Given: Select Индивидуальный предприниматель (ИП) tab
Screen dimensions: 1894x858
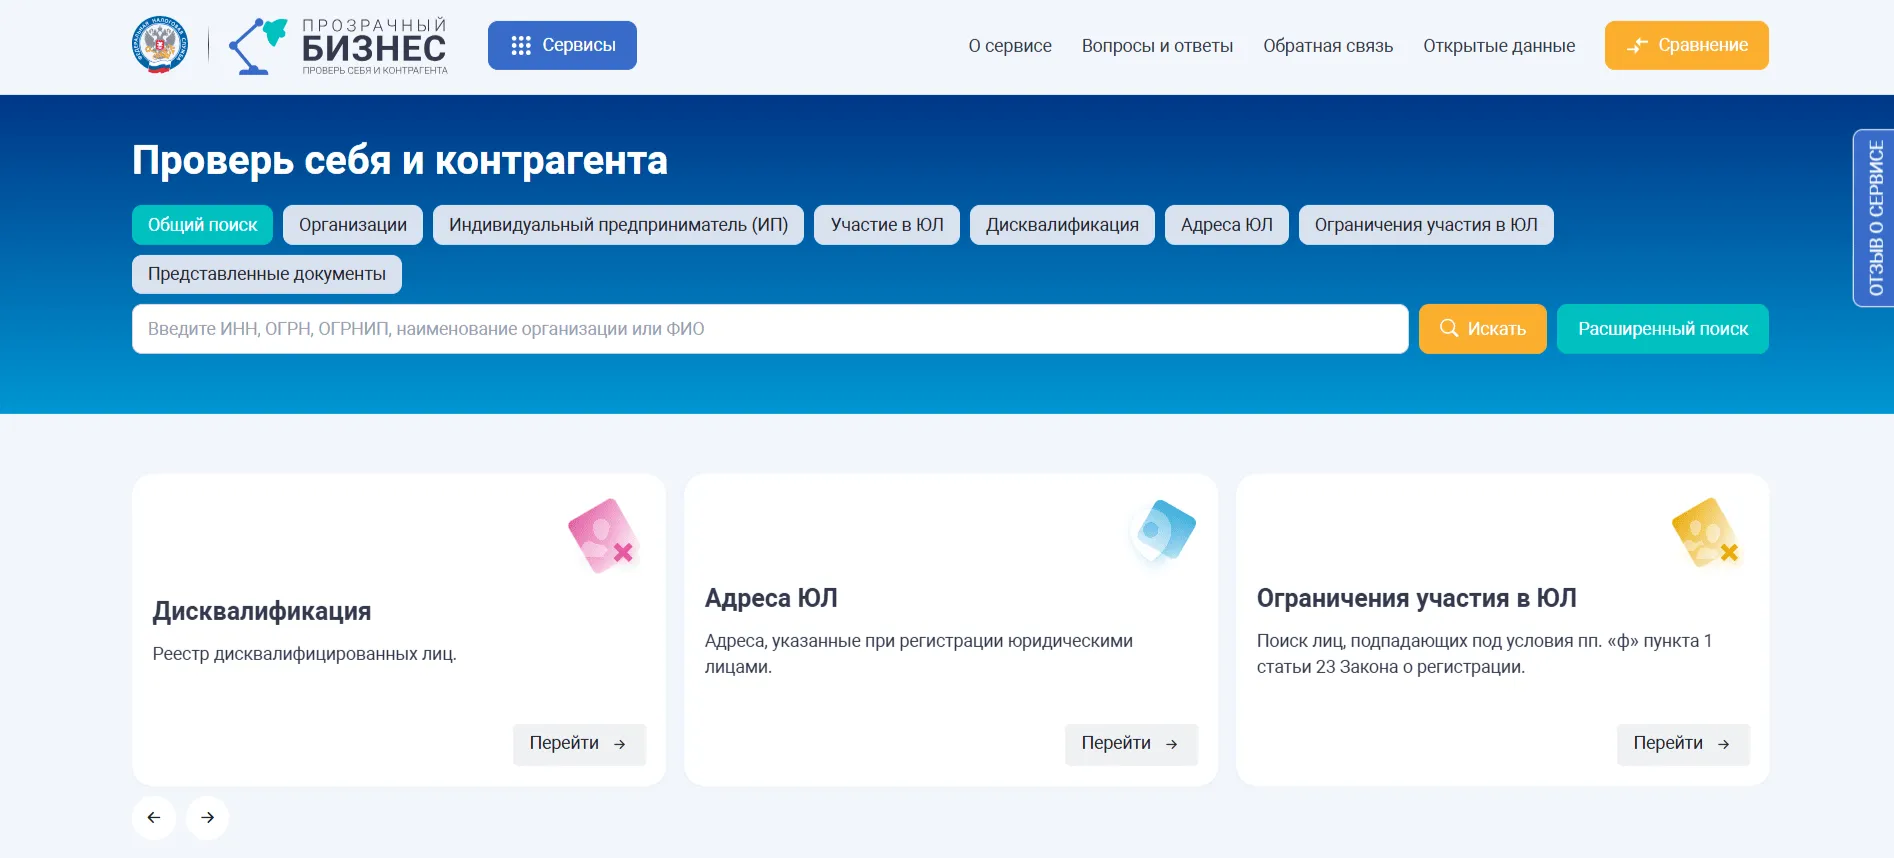Looking at the screenshot, I should 618,225.
